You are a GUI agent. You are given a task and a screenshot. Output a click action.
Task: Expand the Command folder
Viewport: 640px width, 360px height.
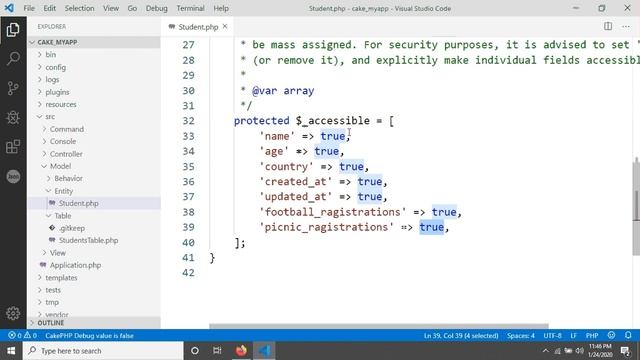click(x=94, y=129)
